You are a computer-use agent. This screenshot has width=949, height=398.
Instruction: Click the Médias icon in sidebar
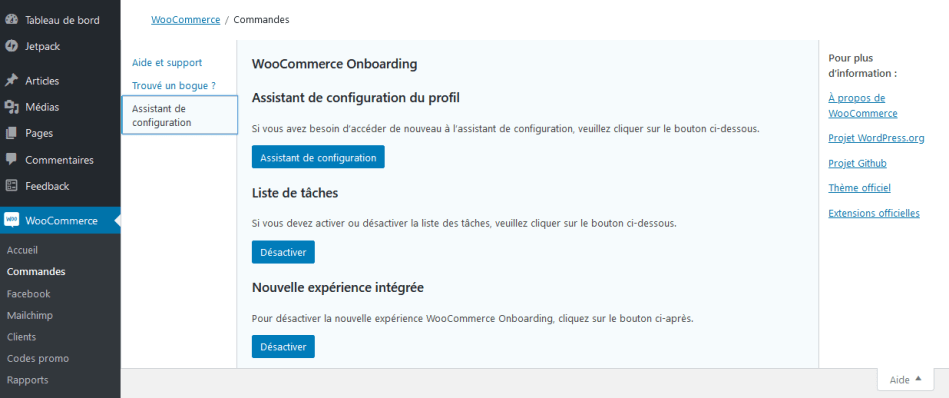tap(11, 107)
